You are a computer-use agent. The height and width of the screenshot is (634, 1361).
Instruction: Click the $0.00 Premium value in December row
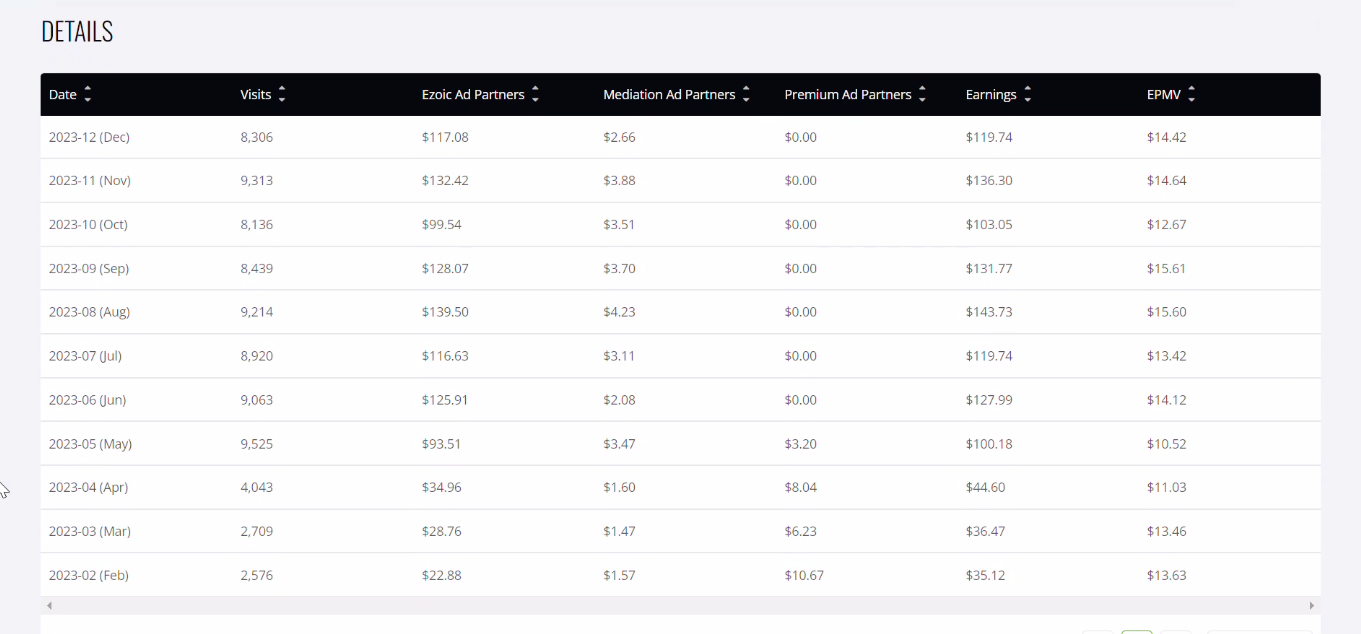tap(801, 137)
